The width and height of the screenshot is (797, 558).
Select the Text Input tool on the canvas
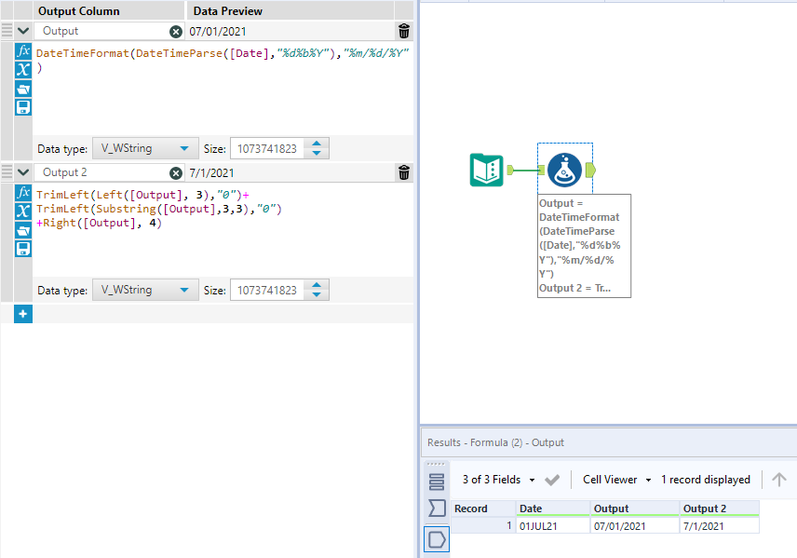(486, 170)
